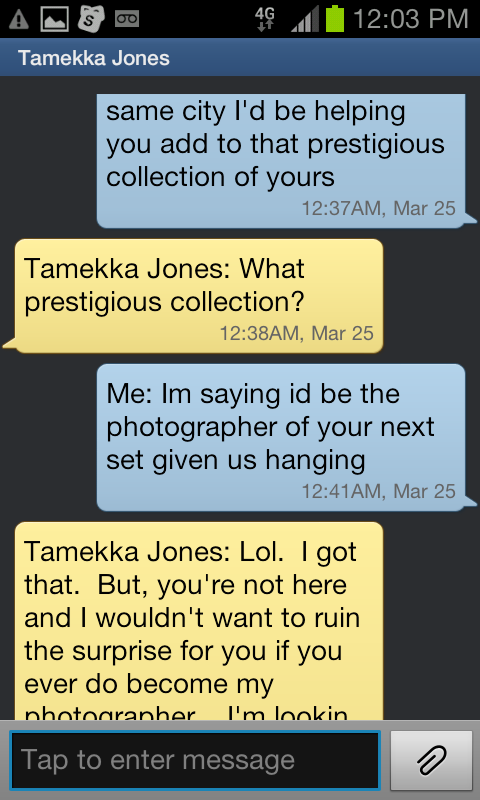Tap the 12:03 PM clock
480x800 pixels.
(x=410, y=19)
